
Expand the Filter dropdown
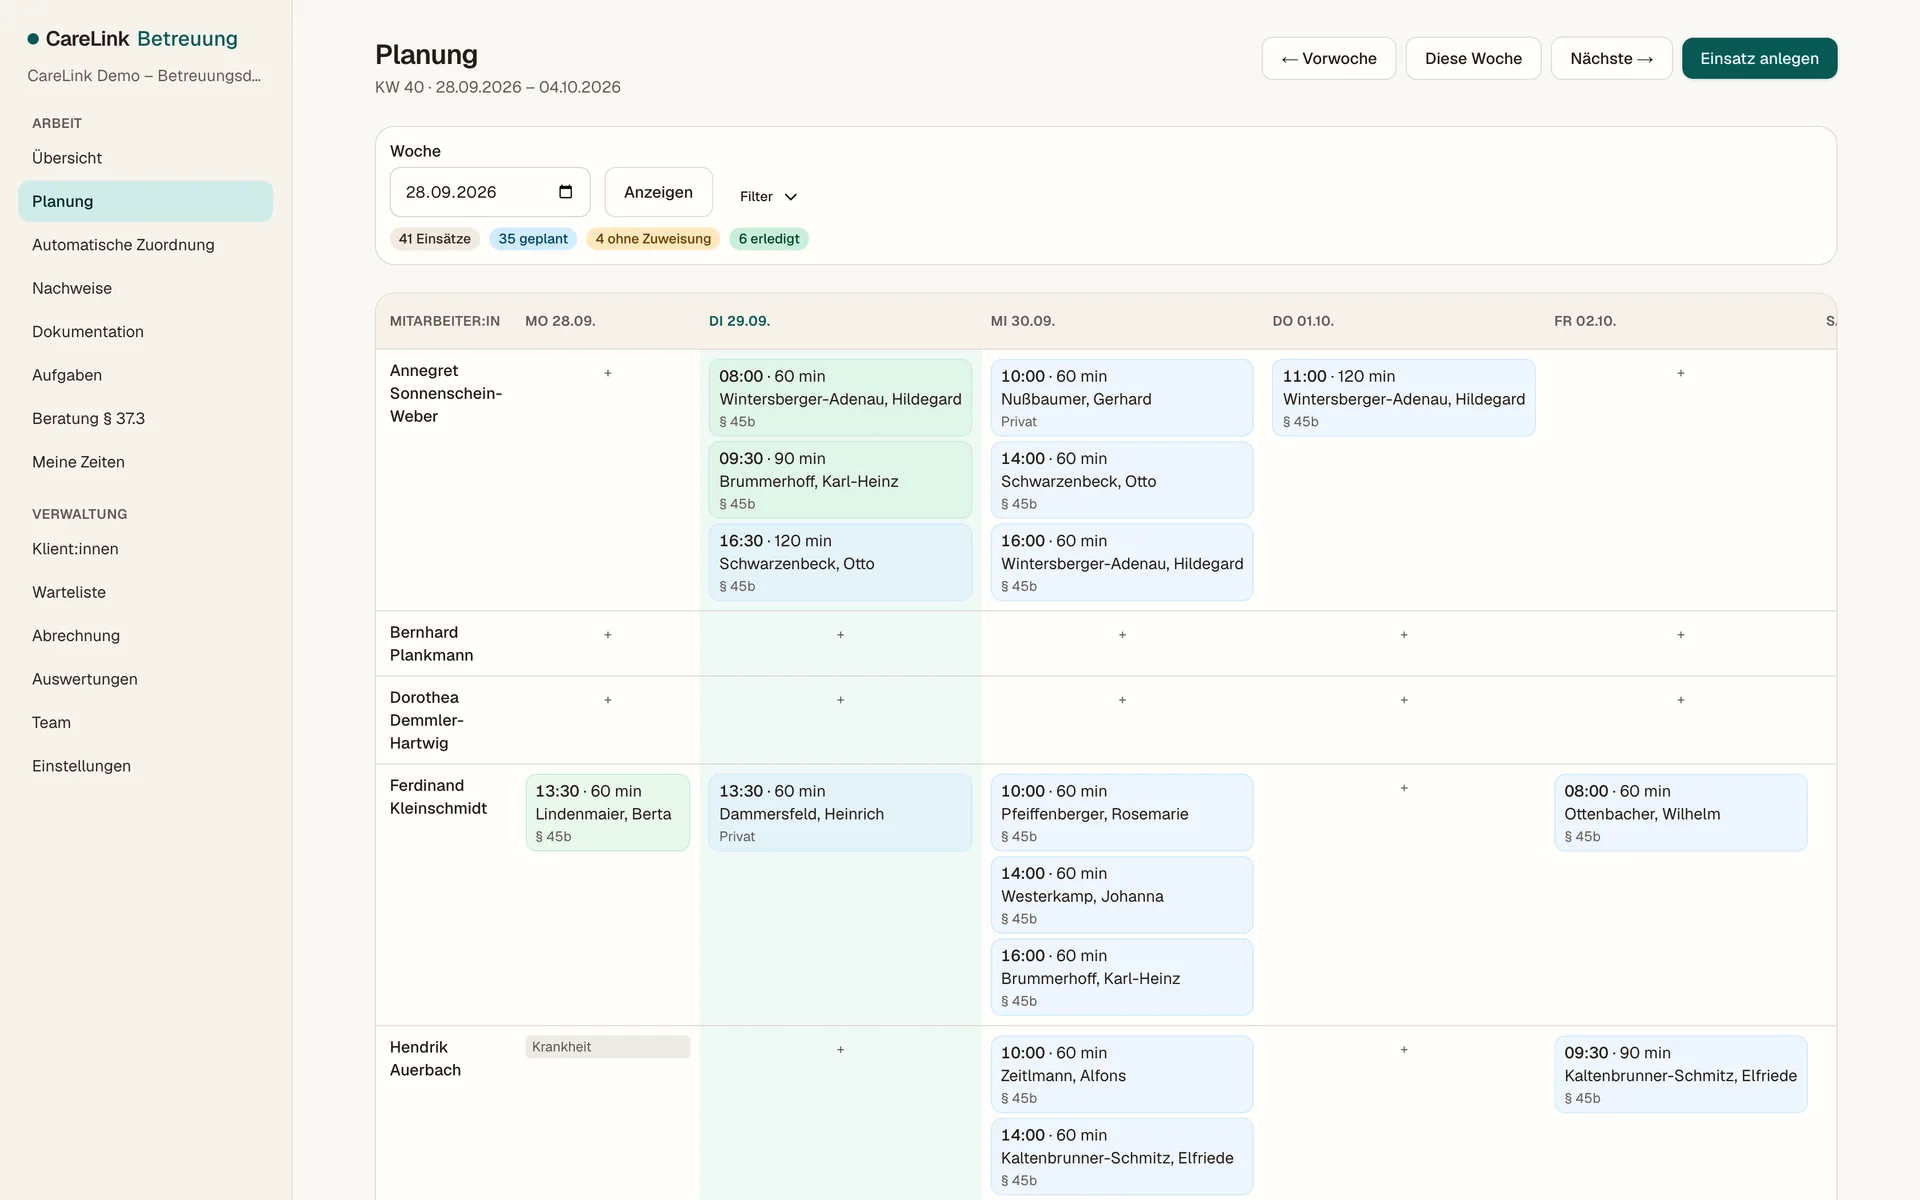click(768, 196)
